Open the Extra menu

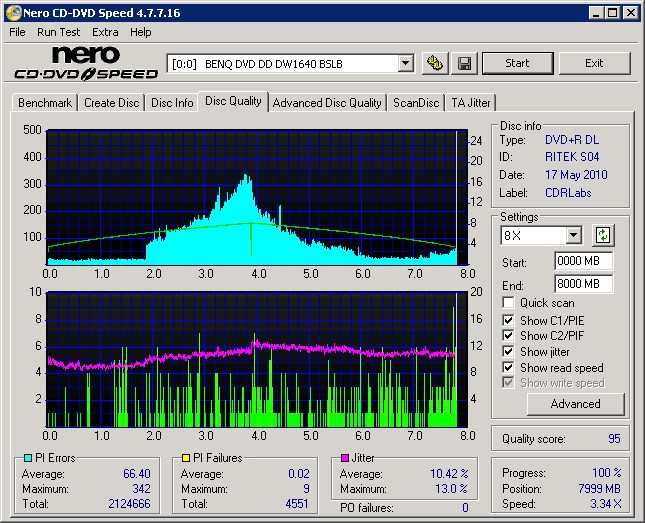105,32
